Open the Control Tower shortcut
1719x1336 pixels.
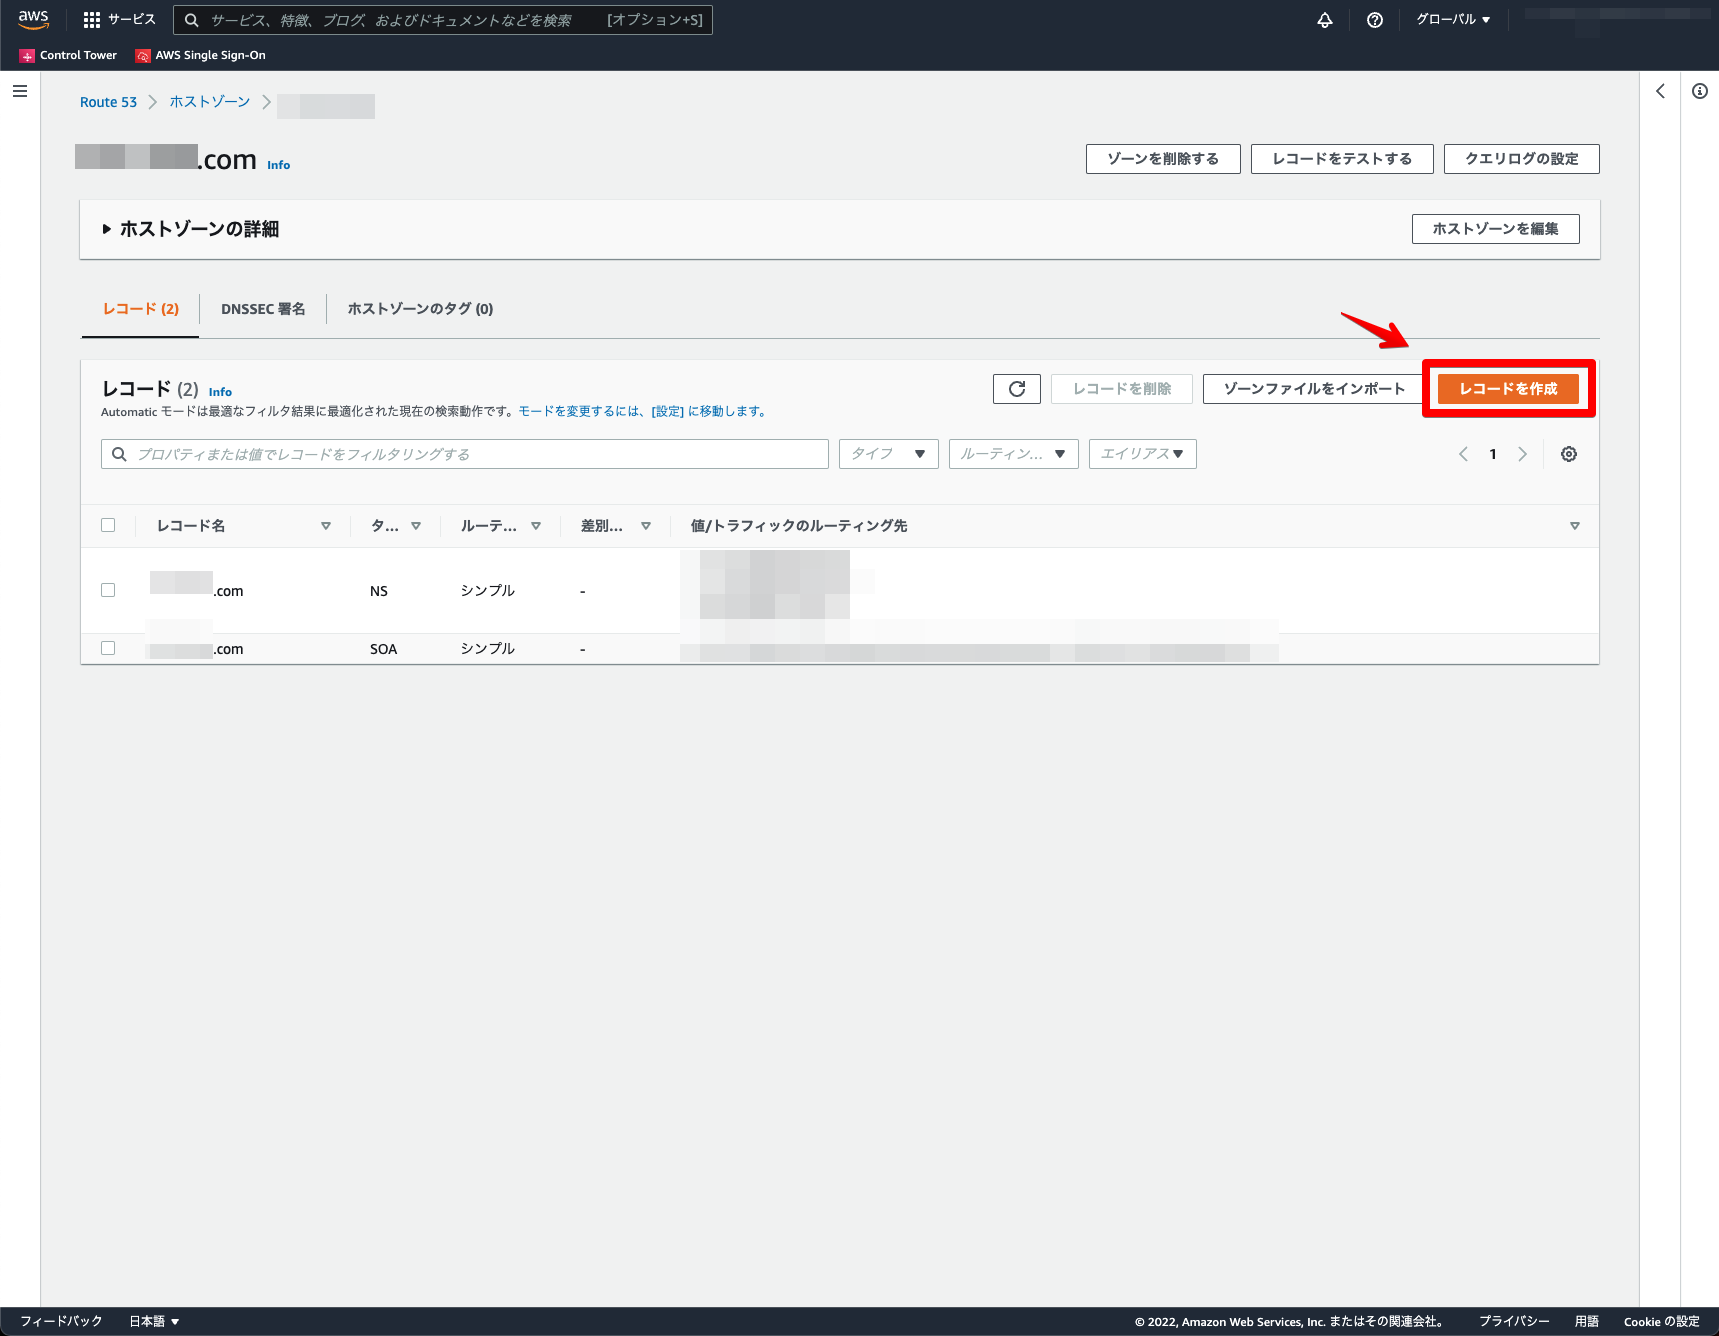(x=68, y=55)
